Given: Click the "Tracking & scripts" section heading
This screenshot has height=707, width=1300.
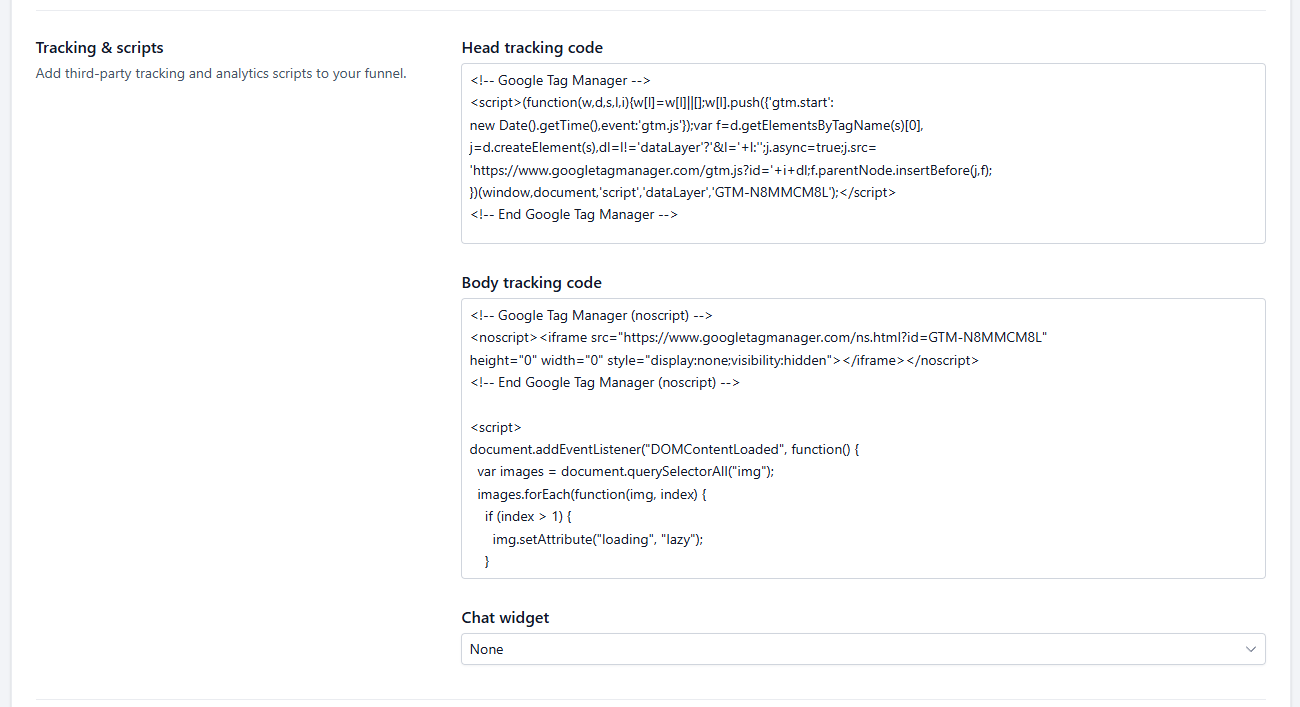Looking at the screenshot, I should coord(100,48).
